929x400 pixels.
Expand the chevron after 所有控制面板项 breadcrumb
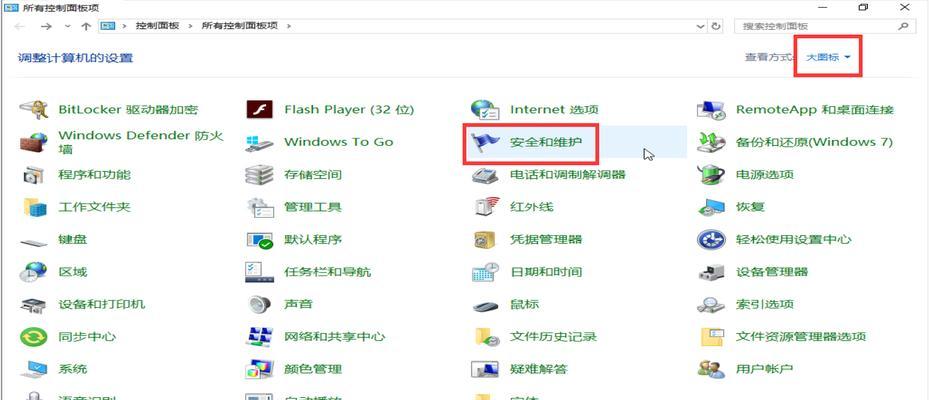pos(289,26)
